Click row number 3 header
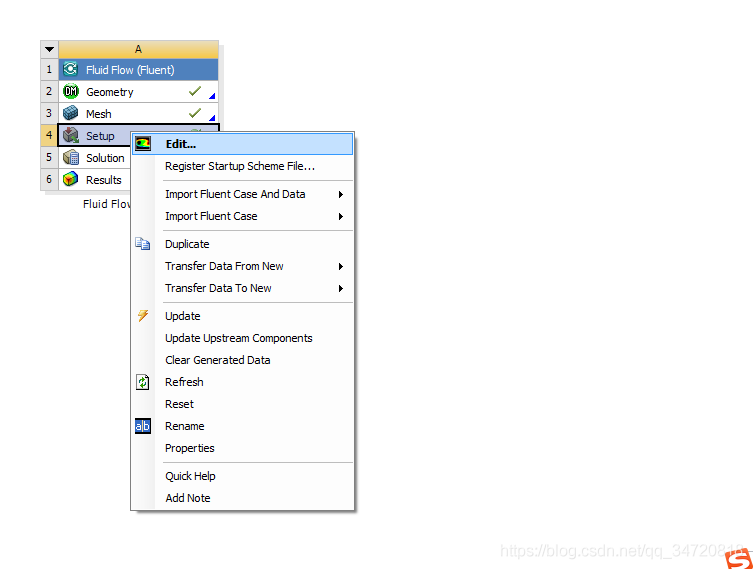 click(x=49, y=113)
